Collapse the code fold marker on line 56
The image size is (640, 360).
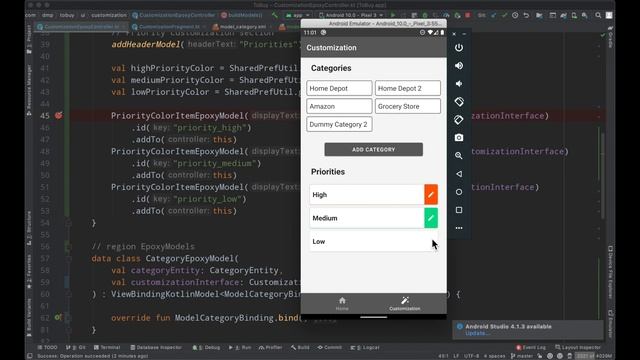point(68,247)
